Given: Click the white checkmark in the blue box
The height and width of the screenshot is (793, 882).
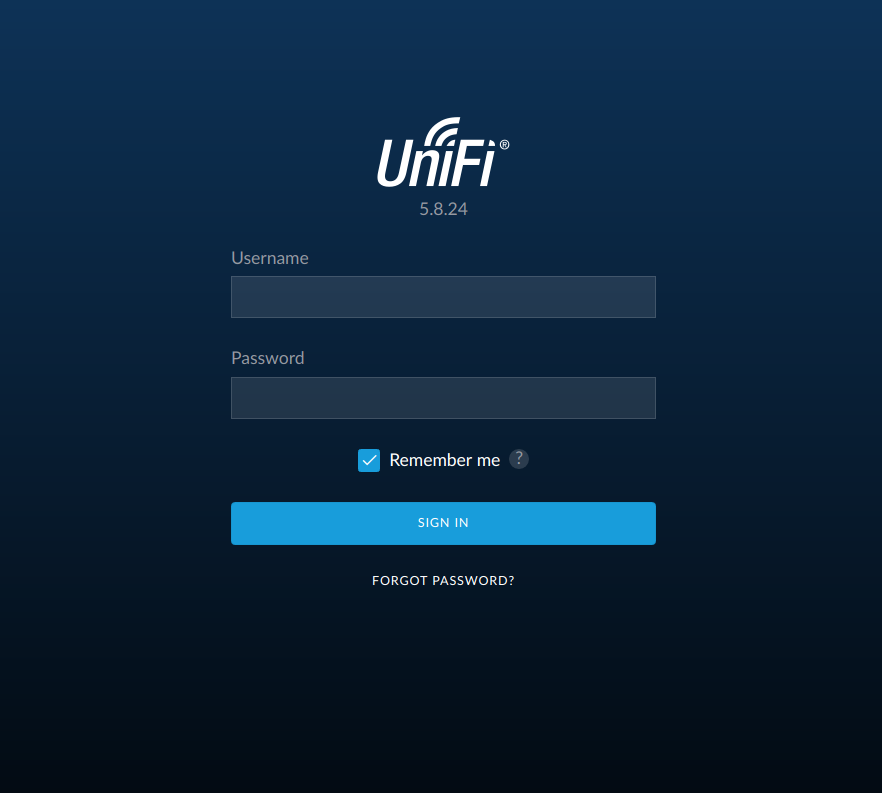Looking at the screenshot, I should tap(369, 461).
